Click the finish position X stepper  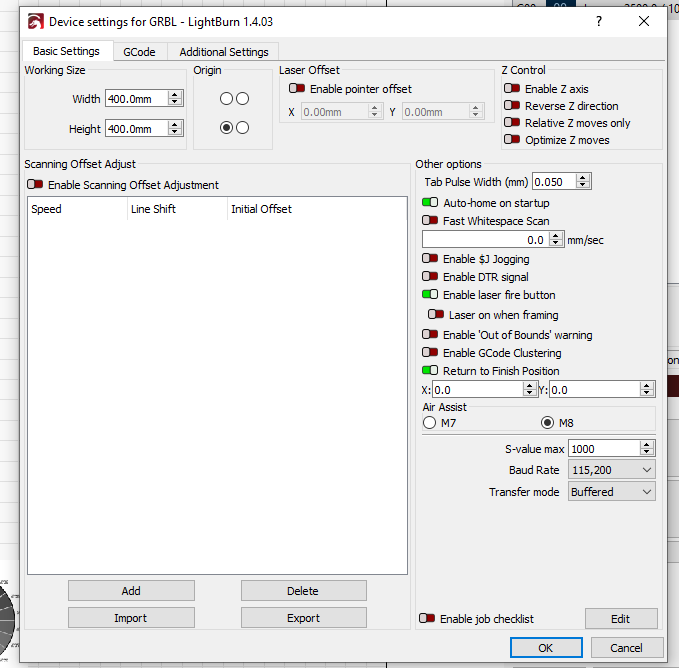point(530,389)
